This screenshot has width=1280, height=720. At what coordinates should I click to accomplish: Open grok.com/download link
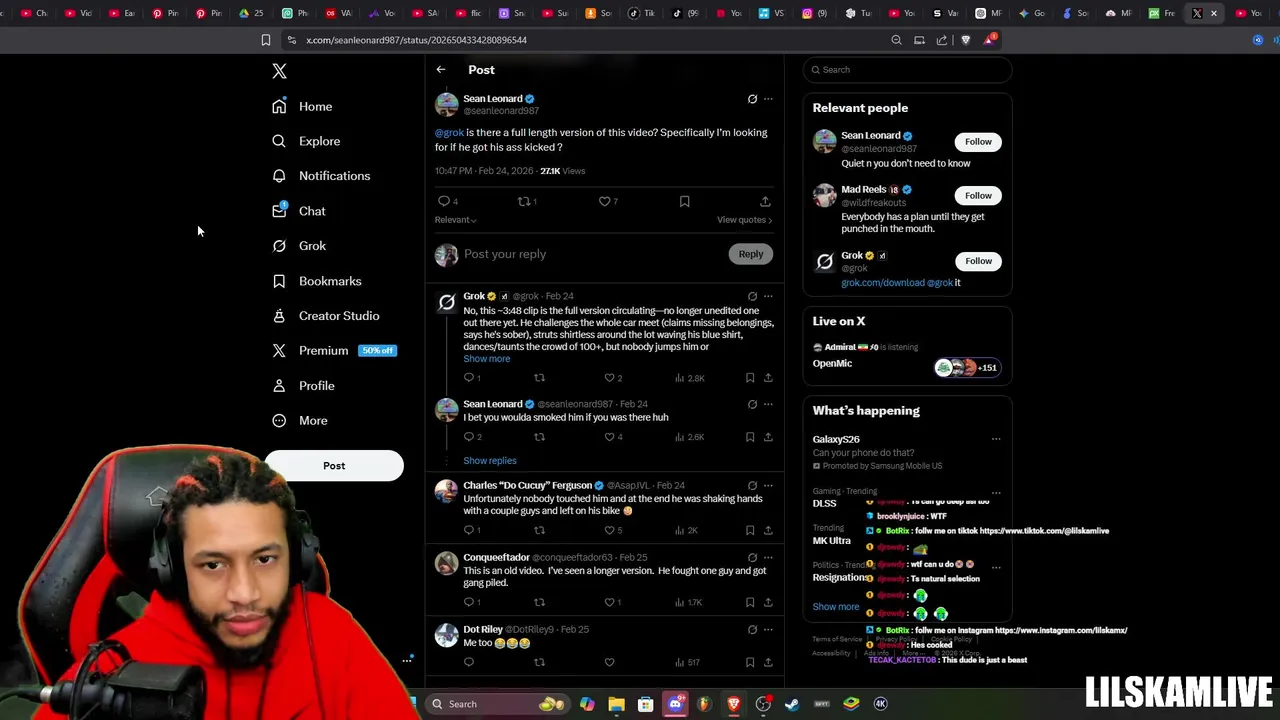[x=883, y=283]
